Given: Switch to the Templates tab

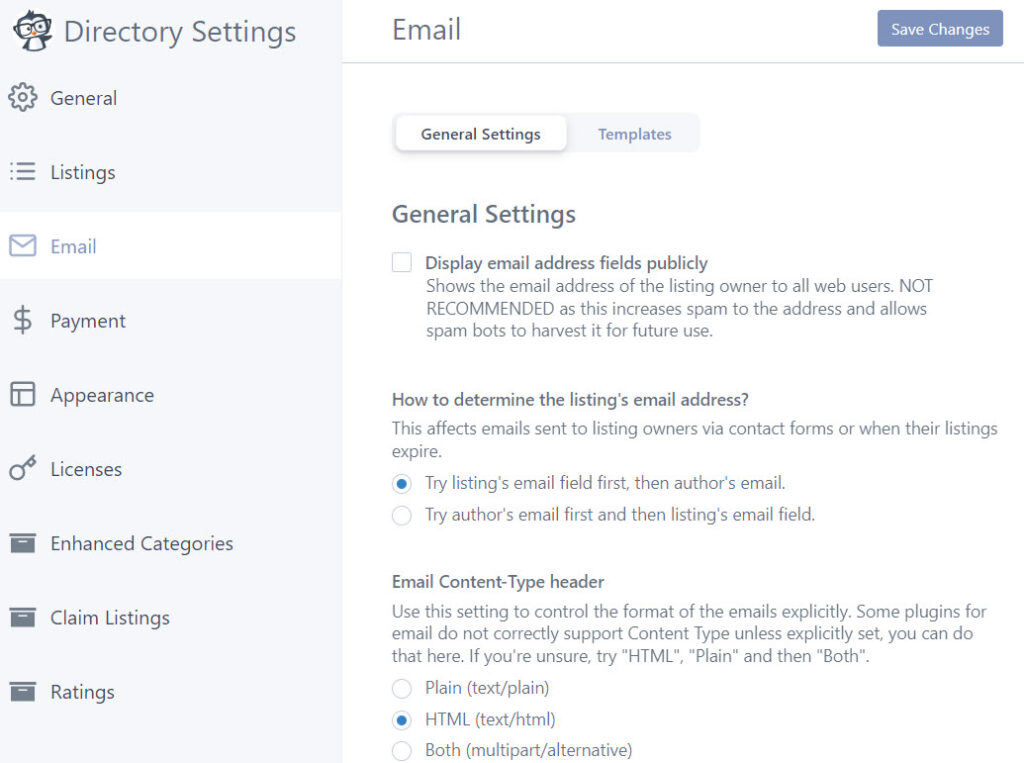Looking at the screenshot, I should (x=634, y=134).
